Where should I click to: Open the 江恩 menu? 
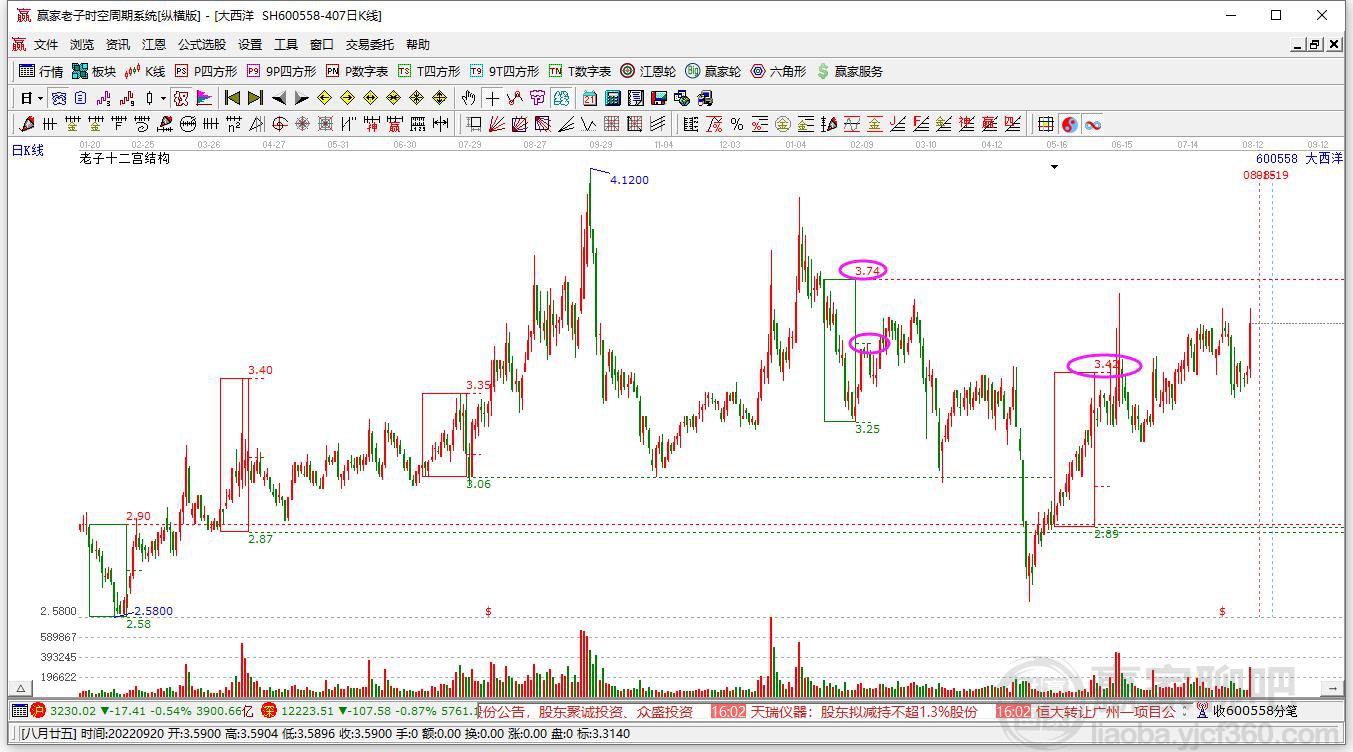point(154,45)
